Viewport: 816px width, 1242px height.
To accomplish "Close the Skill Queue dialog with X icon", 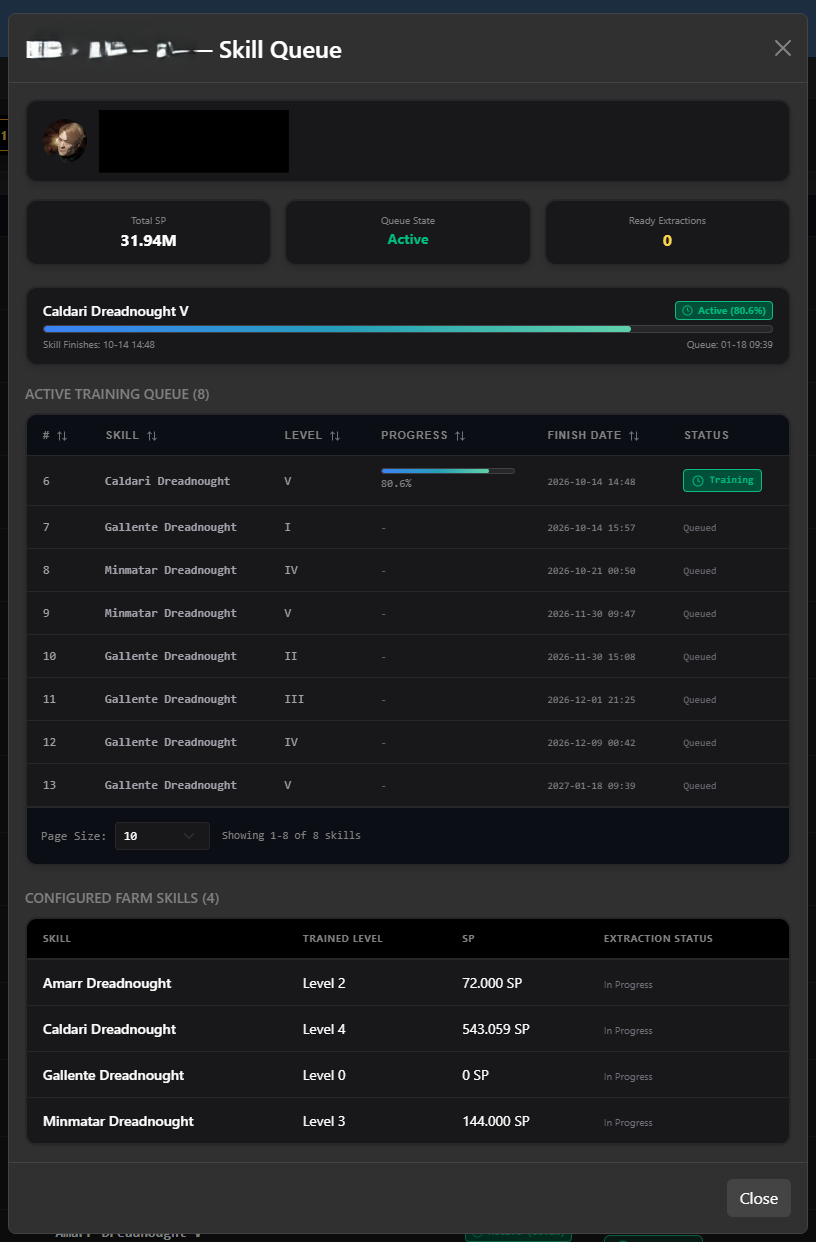I will pos(783,48).
